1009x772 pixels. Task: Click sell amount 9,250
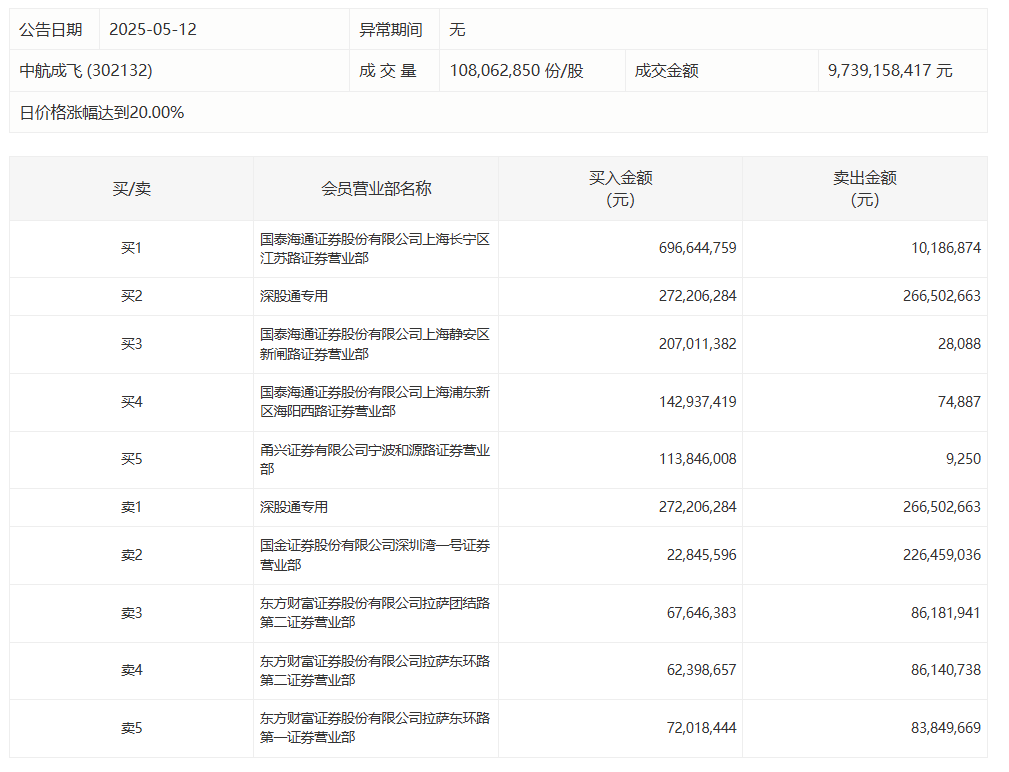(x=963, y=459)
